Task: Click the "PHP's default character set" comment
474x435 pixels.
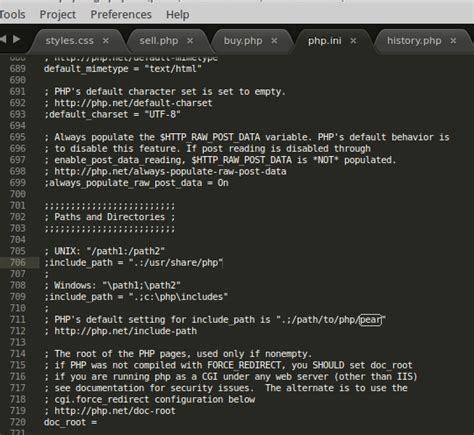Action: [165, 92]
